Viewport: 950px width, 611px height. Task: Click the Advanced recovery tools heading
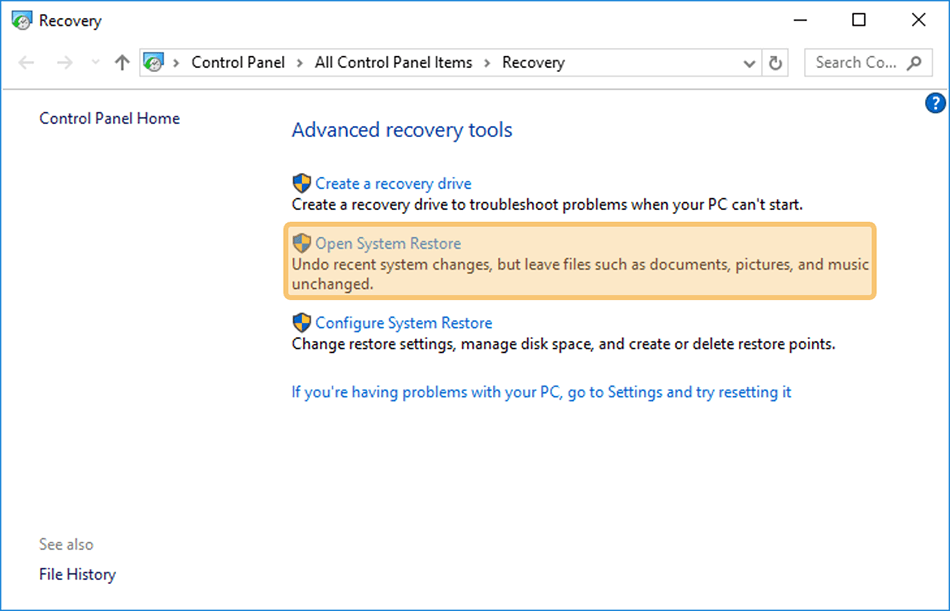coord(402,130)
